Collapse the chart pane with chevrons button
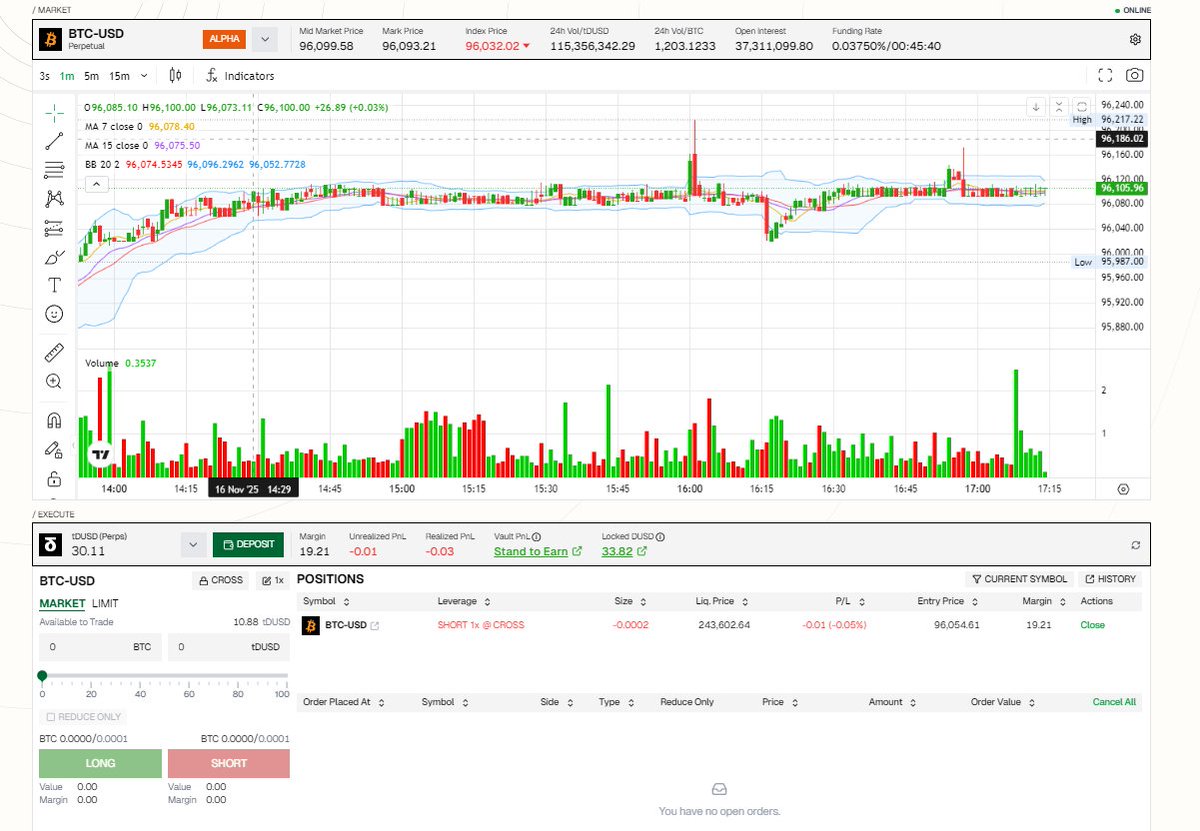This screenshot has width=1200, height=831. coord(1059,106)
